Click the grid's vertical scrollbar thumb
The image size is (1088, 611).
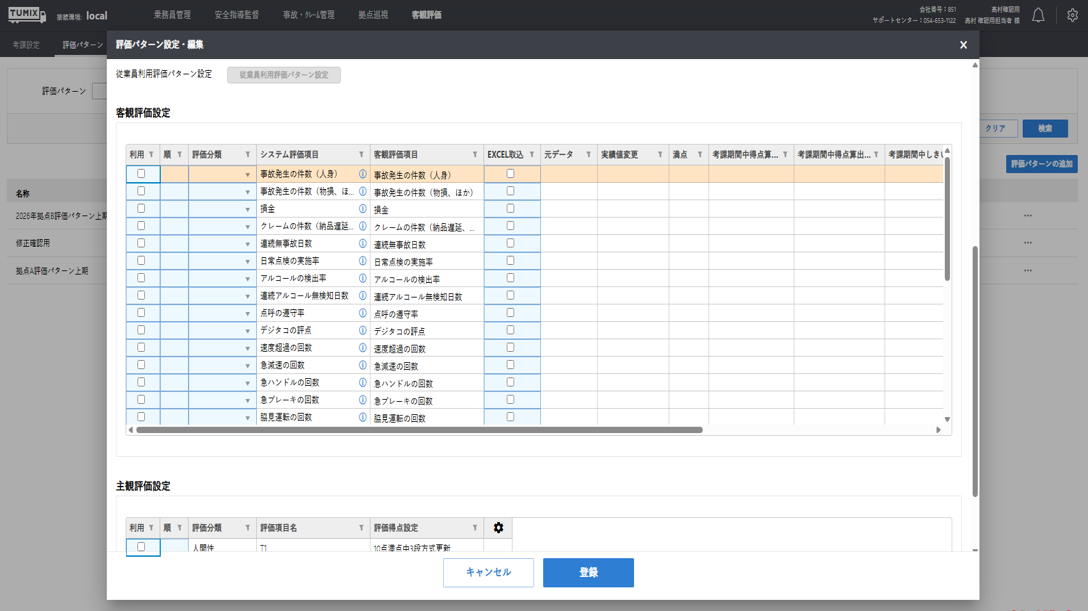[947, 218]
